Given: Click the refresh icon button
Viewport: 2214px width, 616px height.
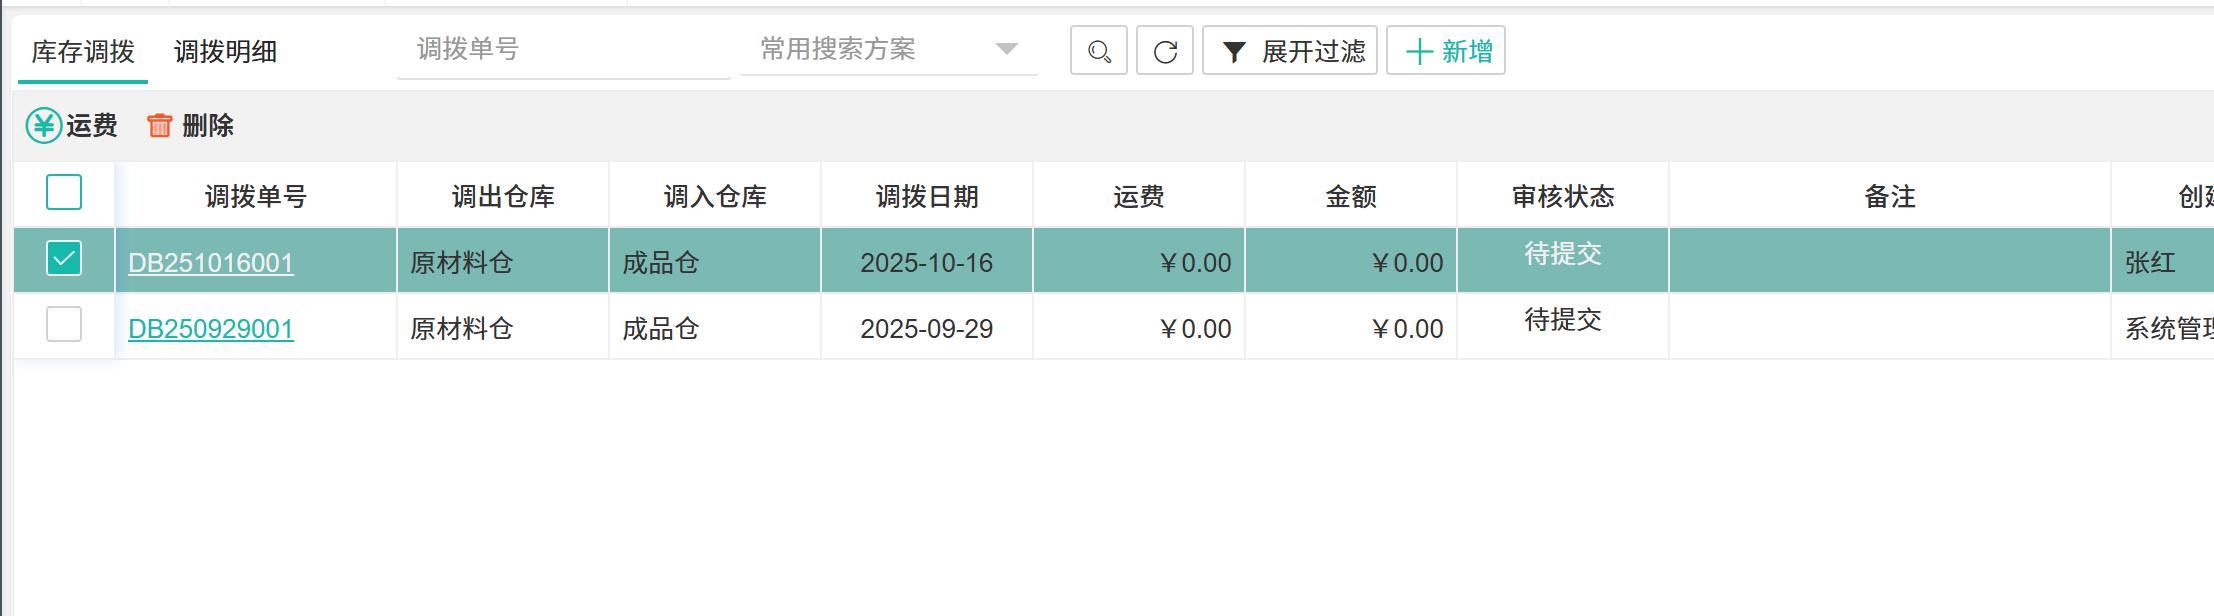Looking at the screenshot, I should [x=1165, y=51].
